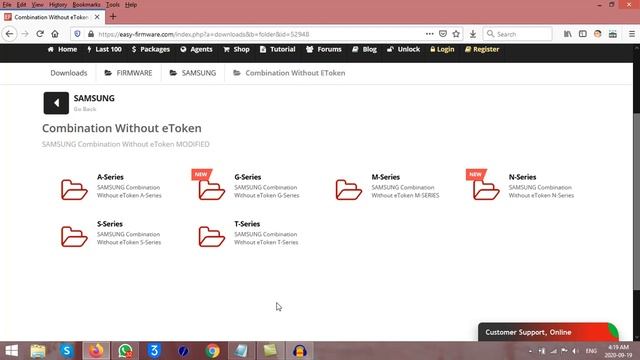Open Unlock nav item
The height and width of the screenshot is (360, 640).
pyautogui.click(x=403, y=49)
